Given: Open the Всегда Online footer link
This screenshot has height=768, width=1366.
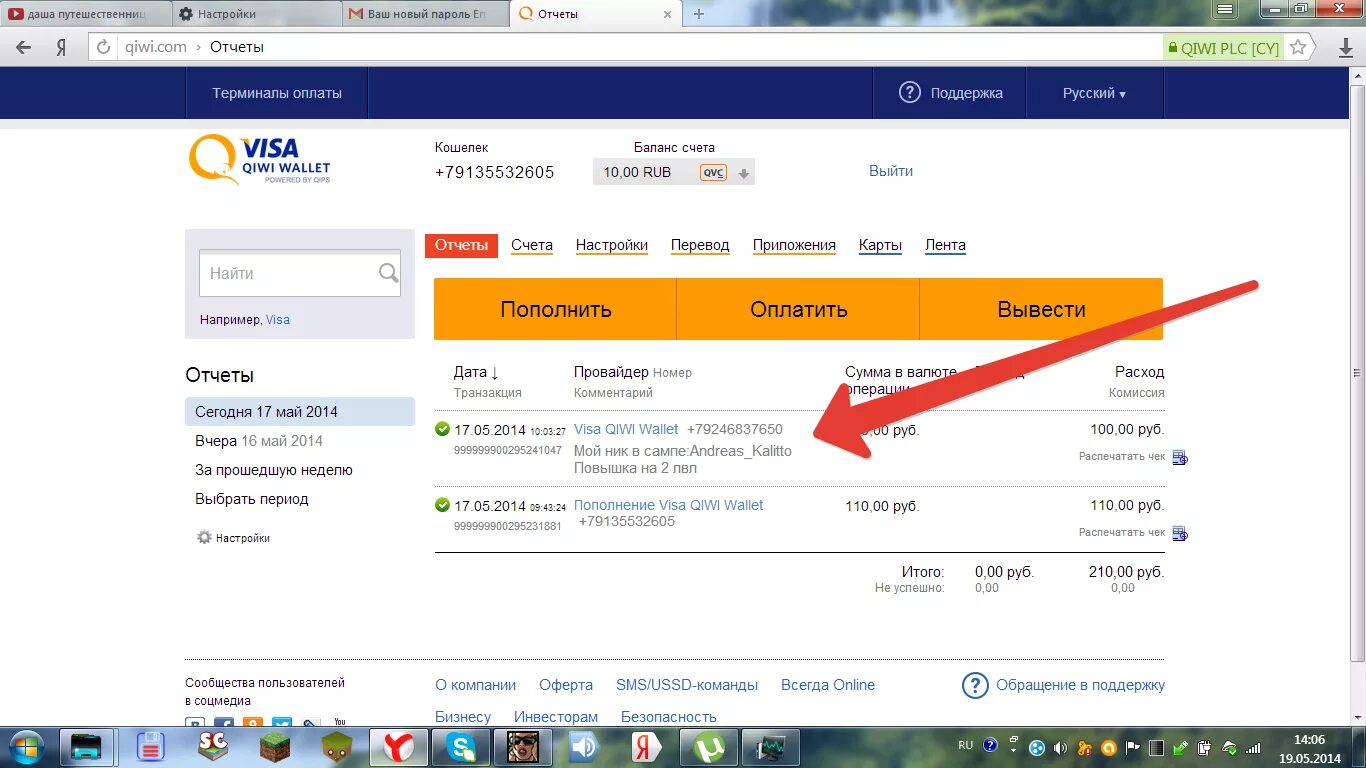Looking at the screenshot, I should [828, 685].
